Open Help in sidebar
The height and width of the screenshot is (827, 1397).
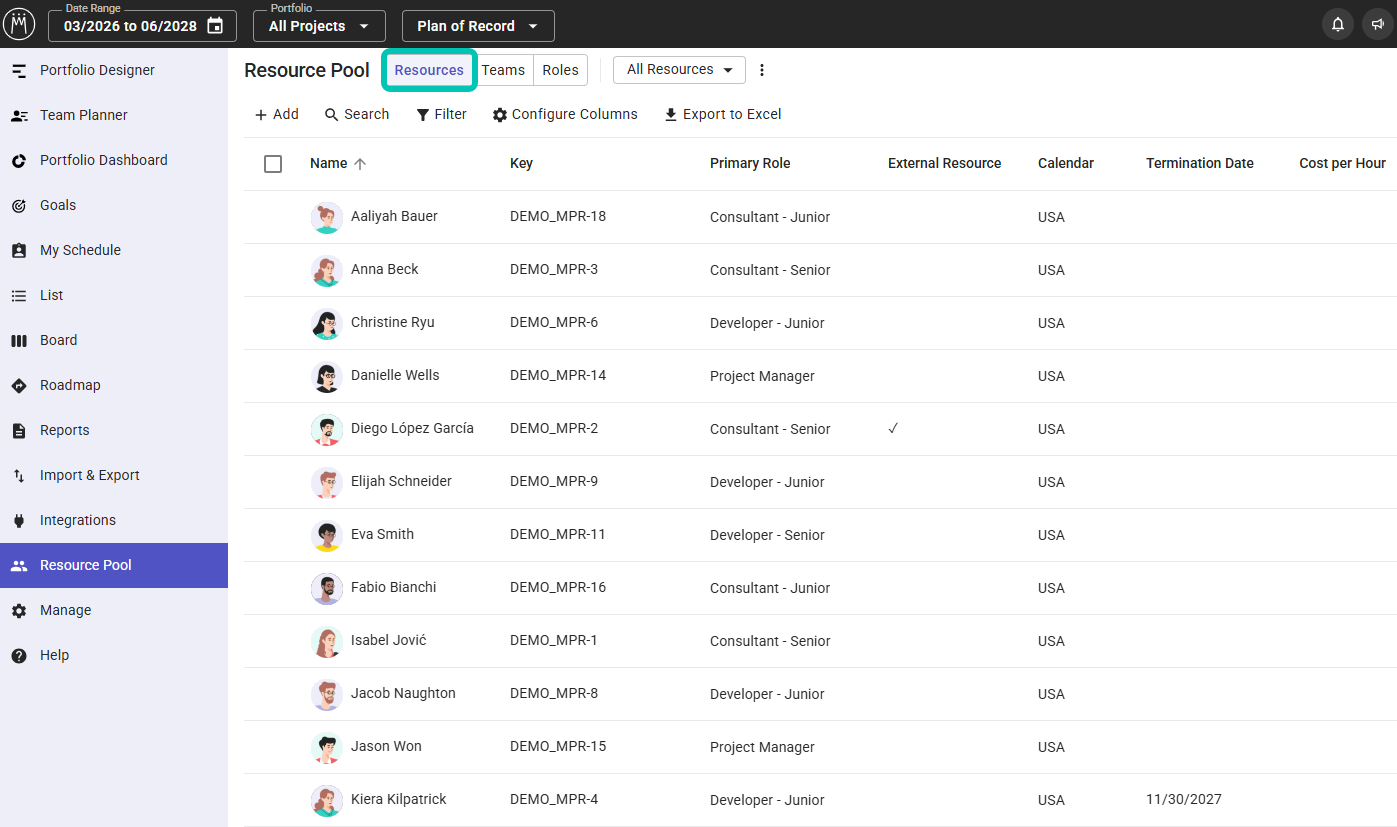pyautogui.click(x=114, y=655)
